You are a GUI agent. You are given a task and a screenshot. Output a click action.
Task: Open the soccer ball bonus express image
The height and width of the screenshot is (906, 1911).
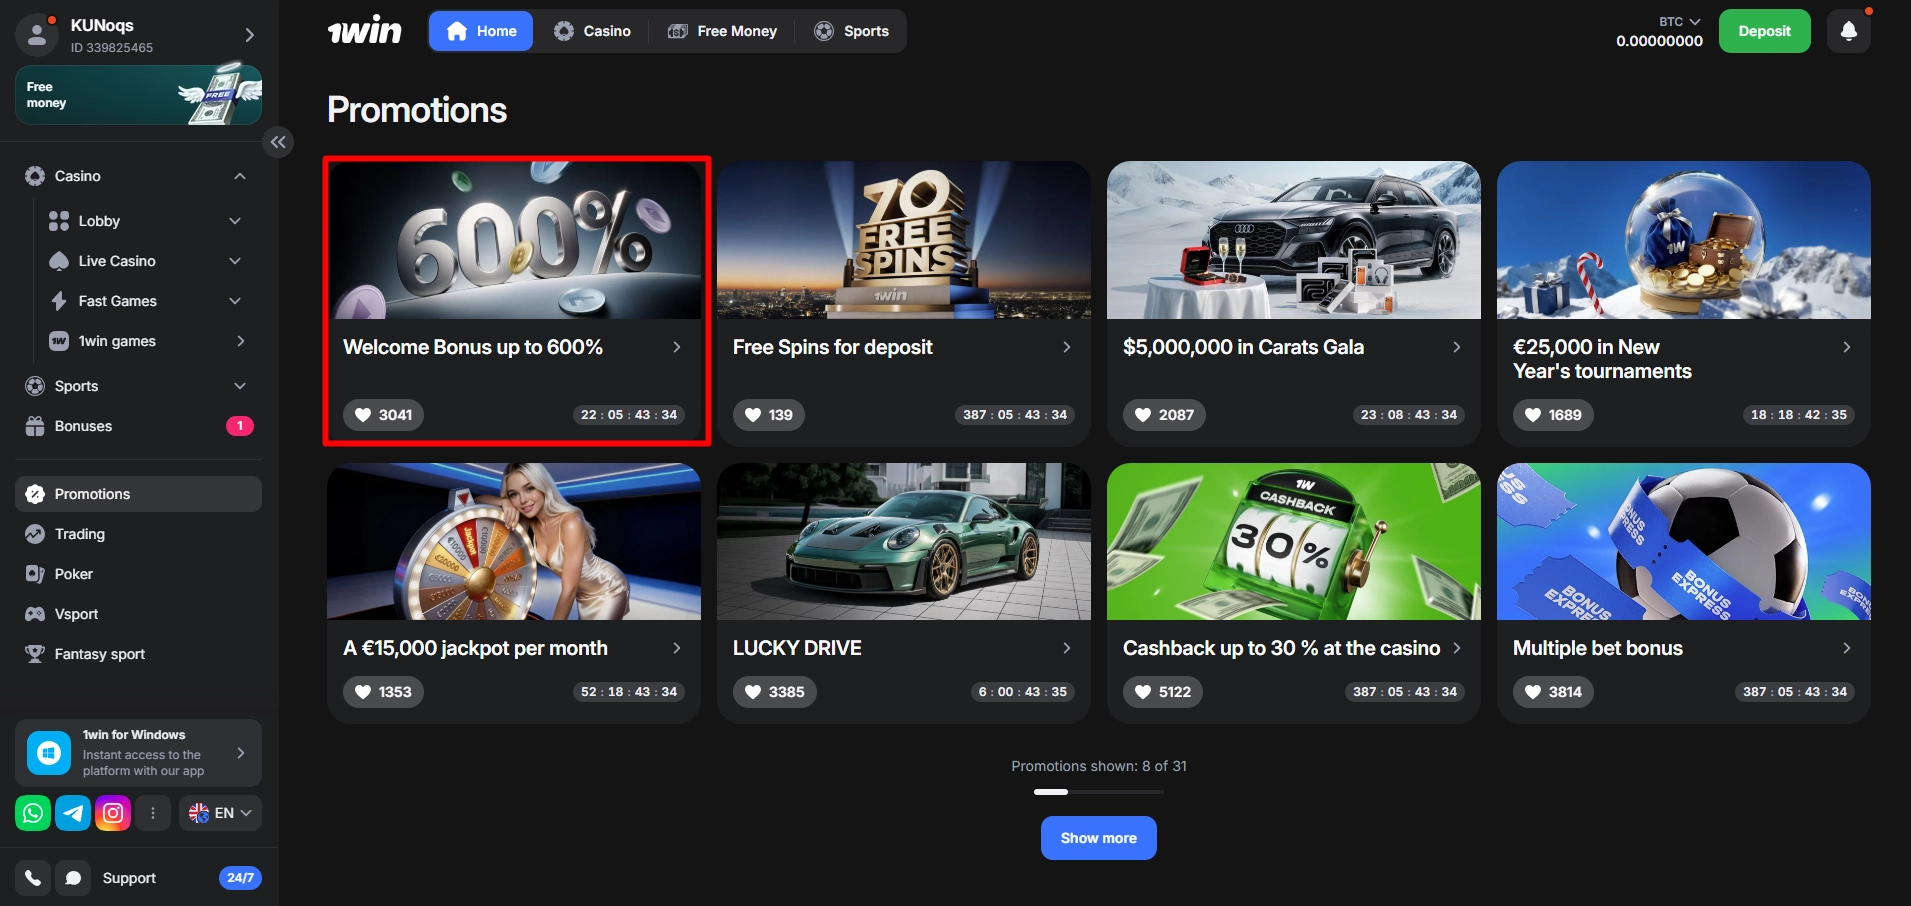click(1684, 541)
